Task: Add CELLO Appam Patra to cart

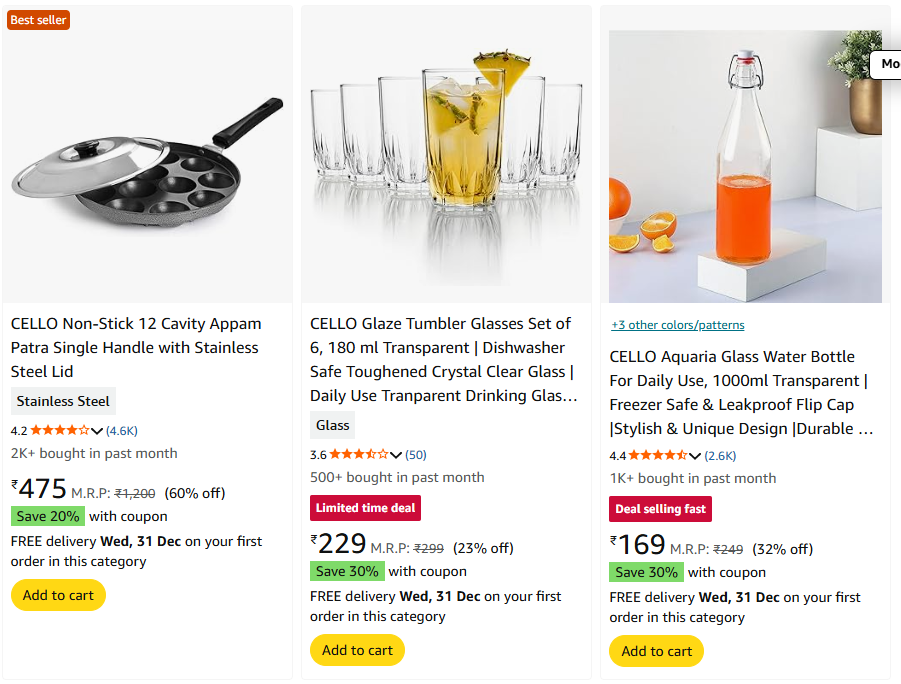Action: [x=58, y=595]
